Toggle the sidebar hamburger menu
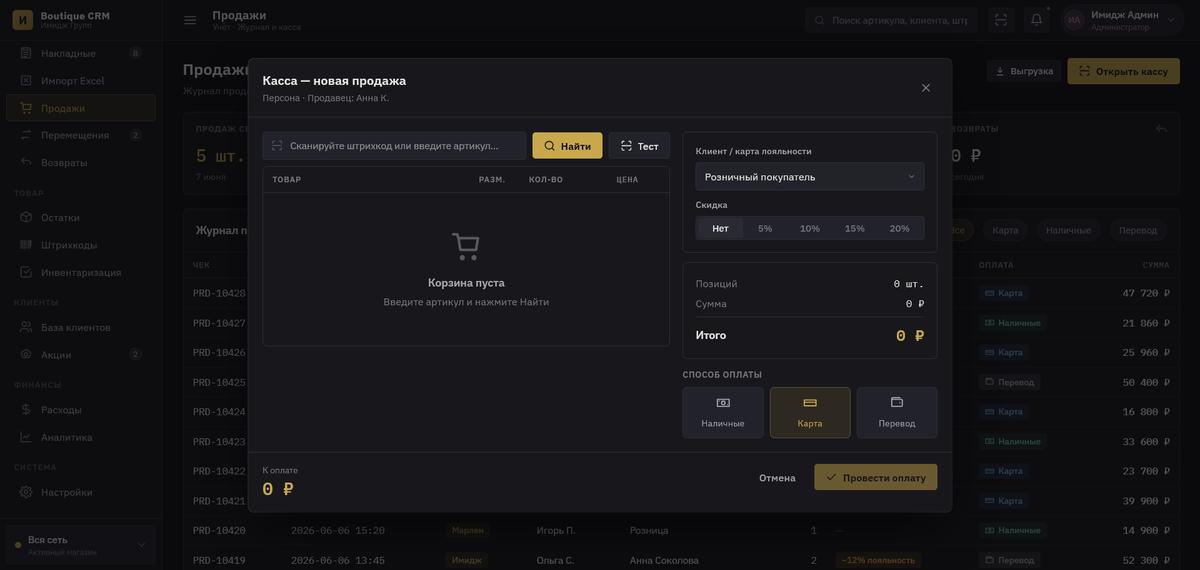 pyautogui.click(x=190, y=20)
